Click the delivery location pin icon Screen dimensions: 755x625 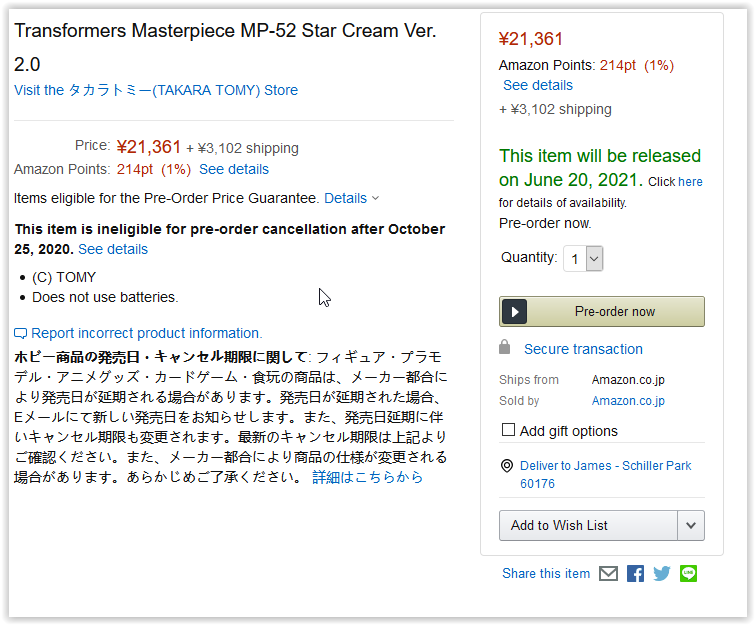click(507, 466)
